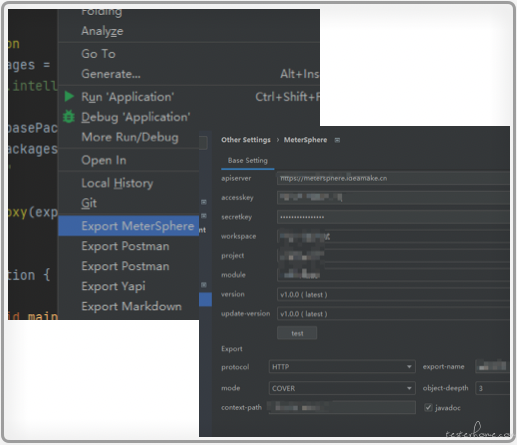Open the mode COVER dropdown
517x445 pixels.
pyautogui.click(x=342, y=388)
